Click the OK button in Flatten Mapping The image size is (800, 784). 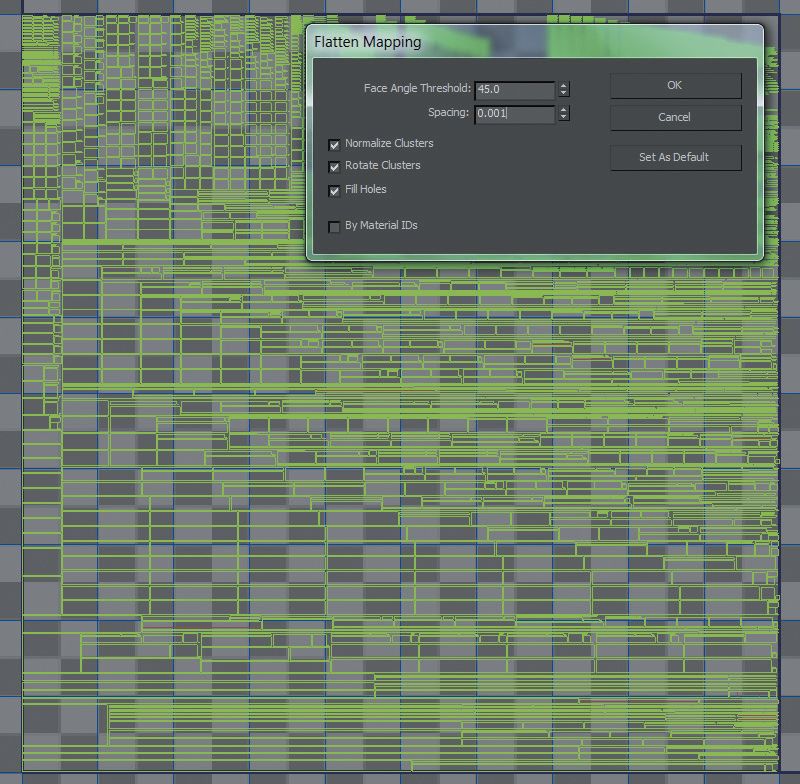[676, 86]
